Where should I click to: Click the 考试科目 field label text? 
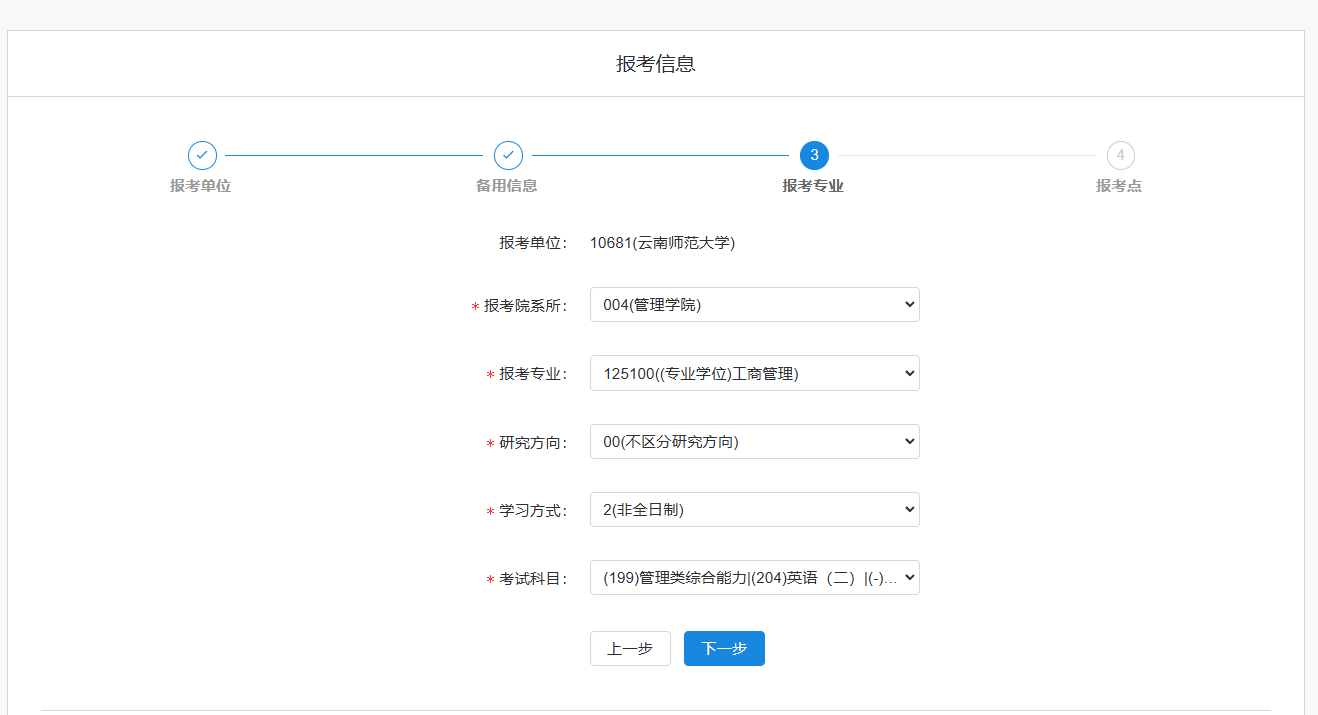(533, 579)
